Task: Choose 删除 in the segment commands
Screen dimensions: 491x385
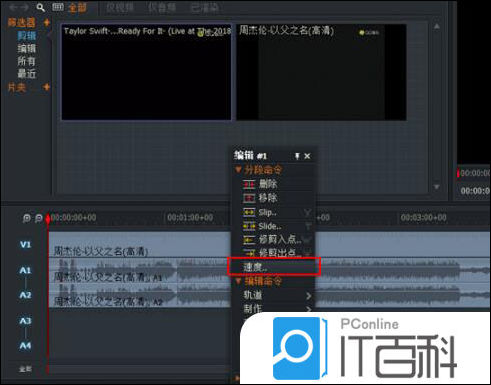Action: point(273,184)
